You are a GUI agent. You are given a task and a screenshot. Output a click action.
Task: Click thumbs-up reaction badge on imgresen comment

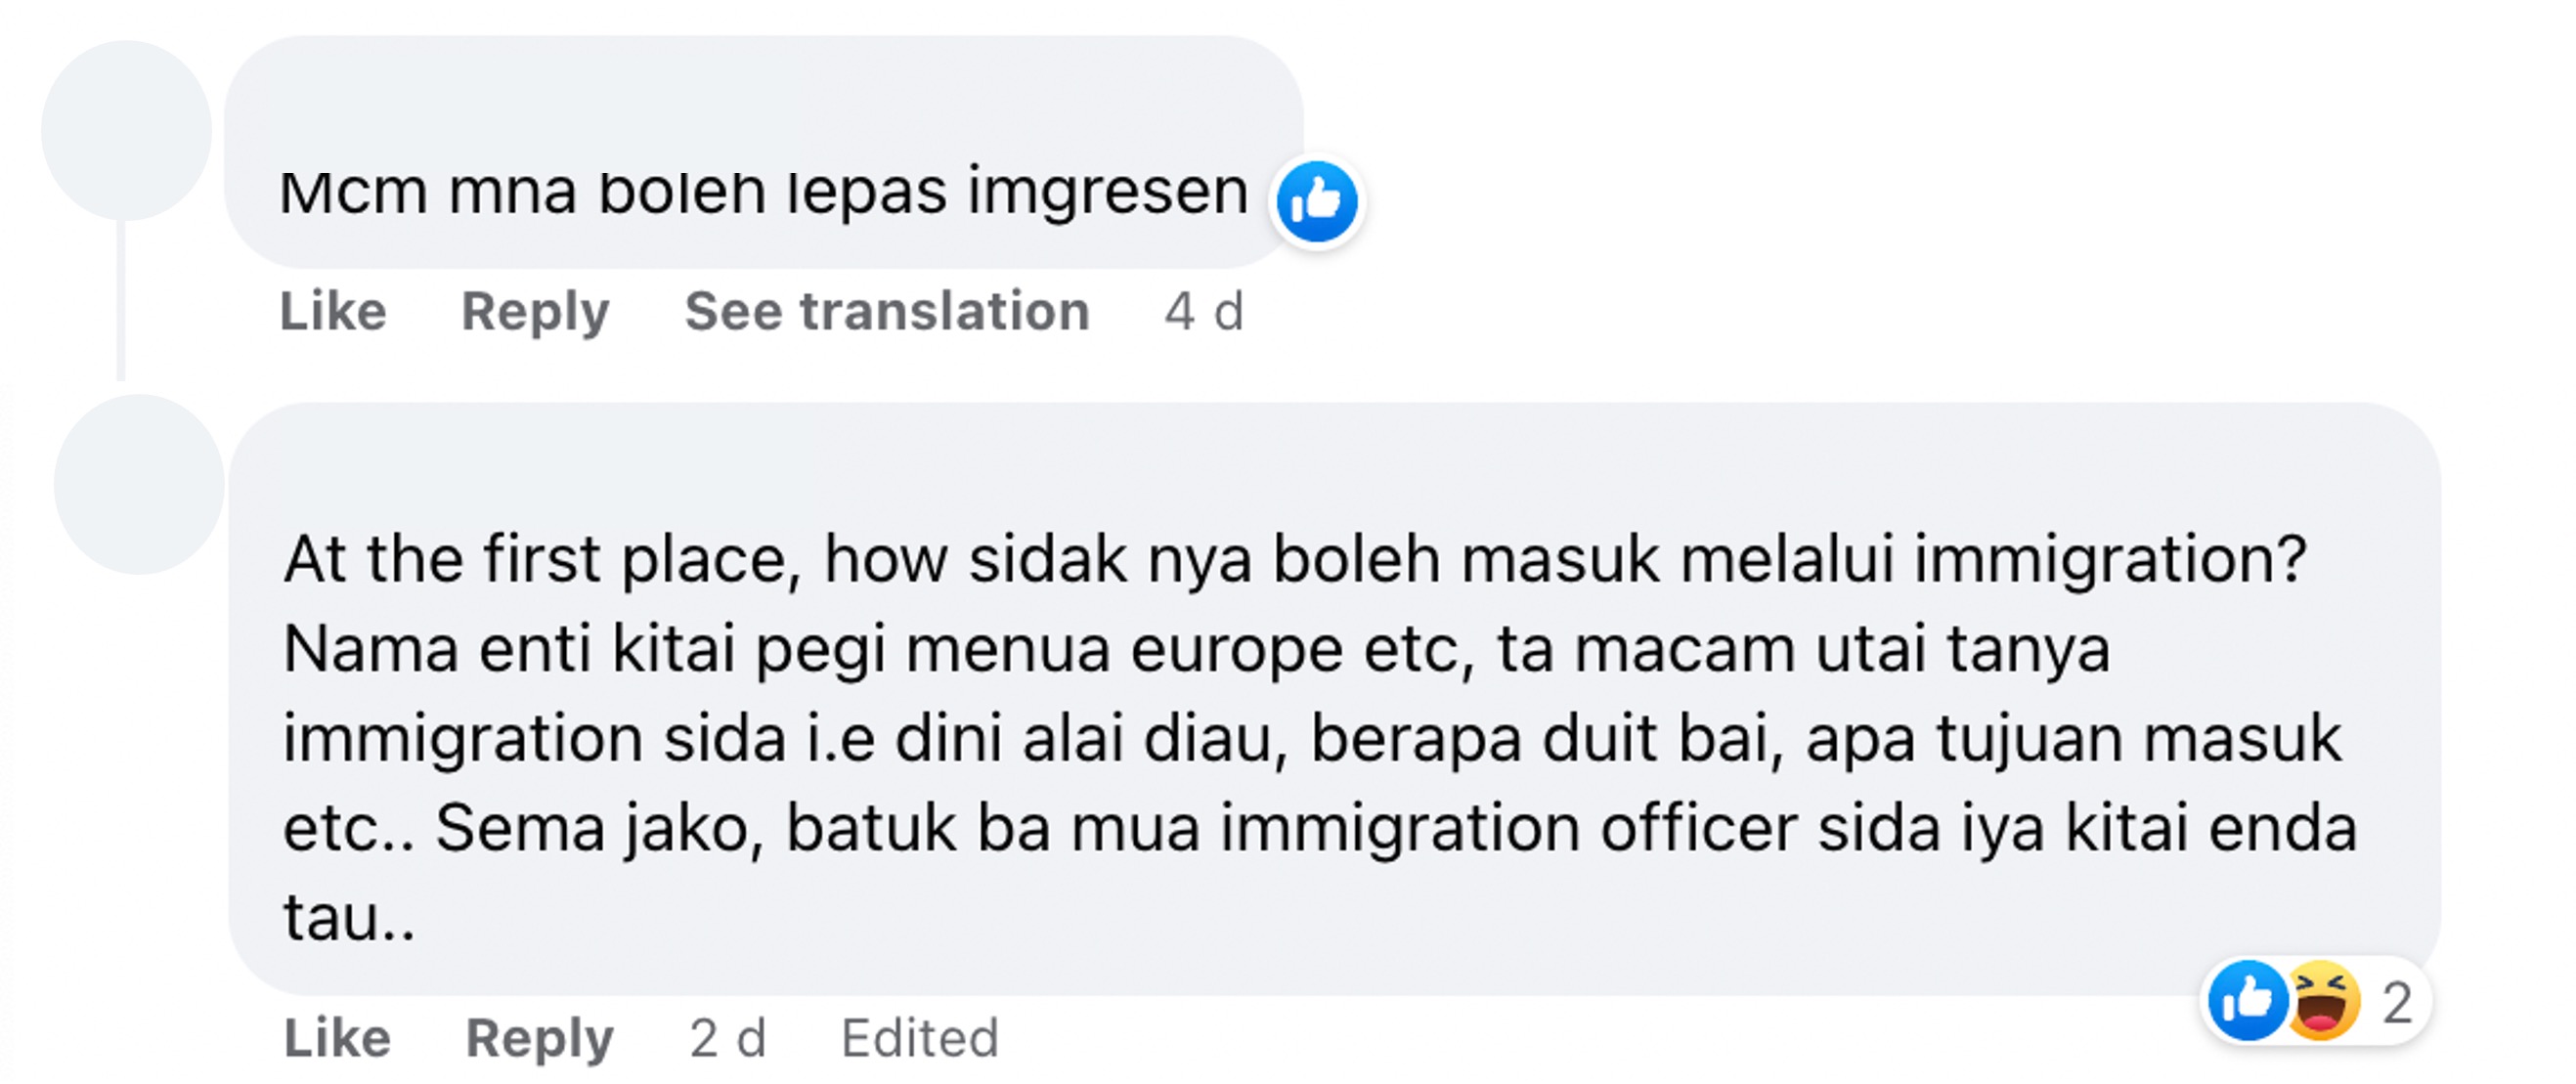pos(1317,202)
